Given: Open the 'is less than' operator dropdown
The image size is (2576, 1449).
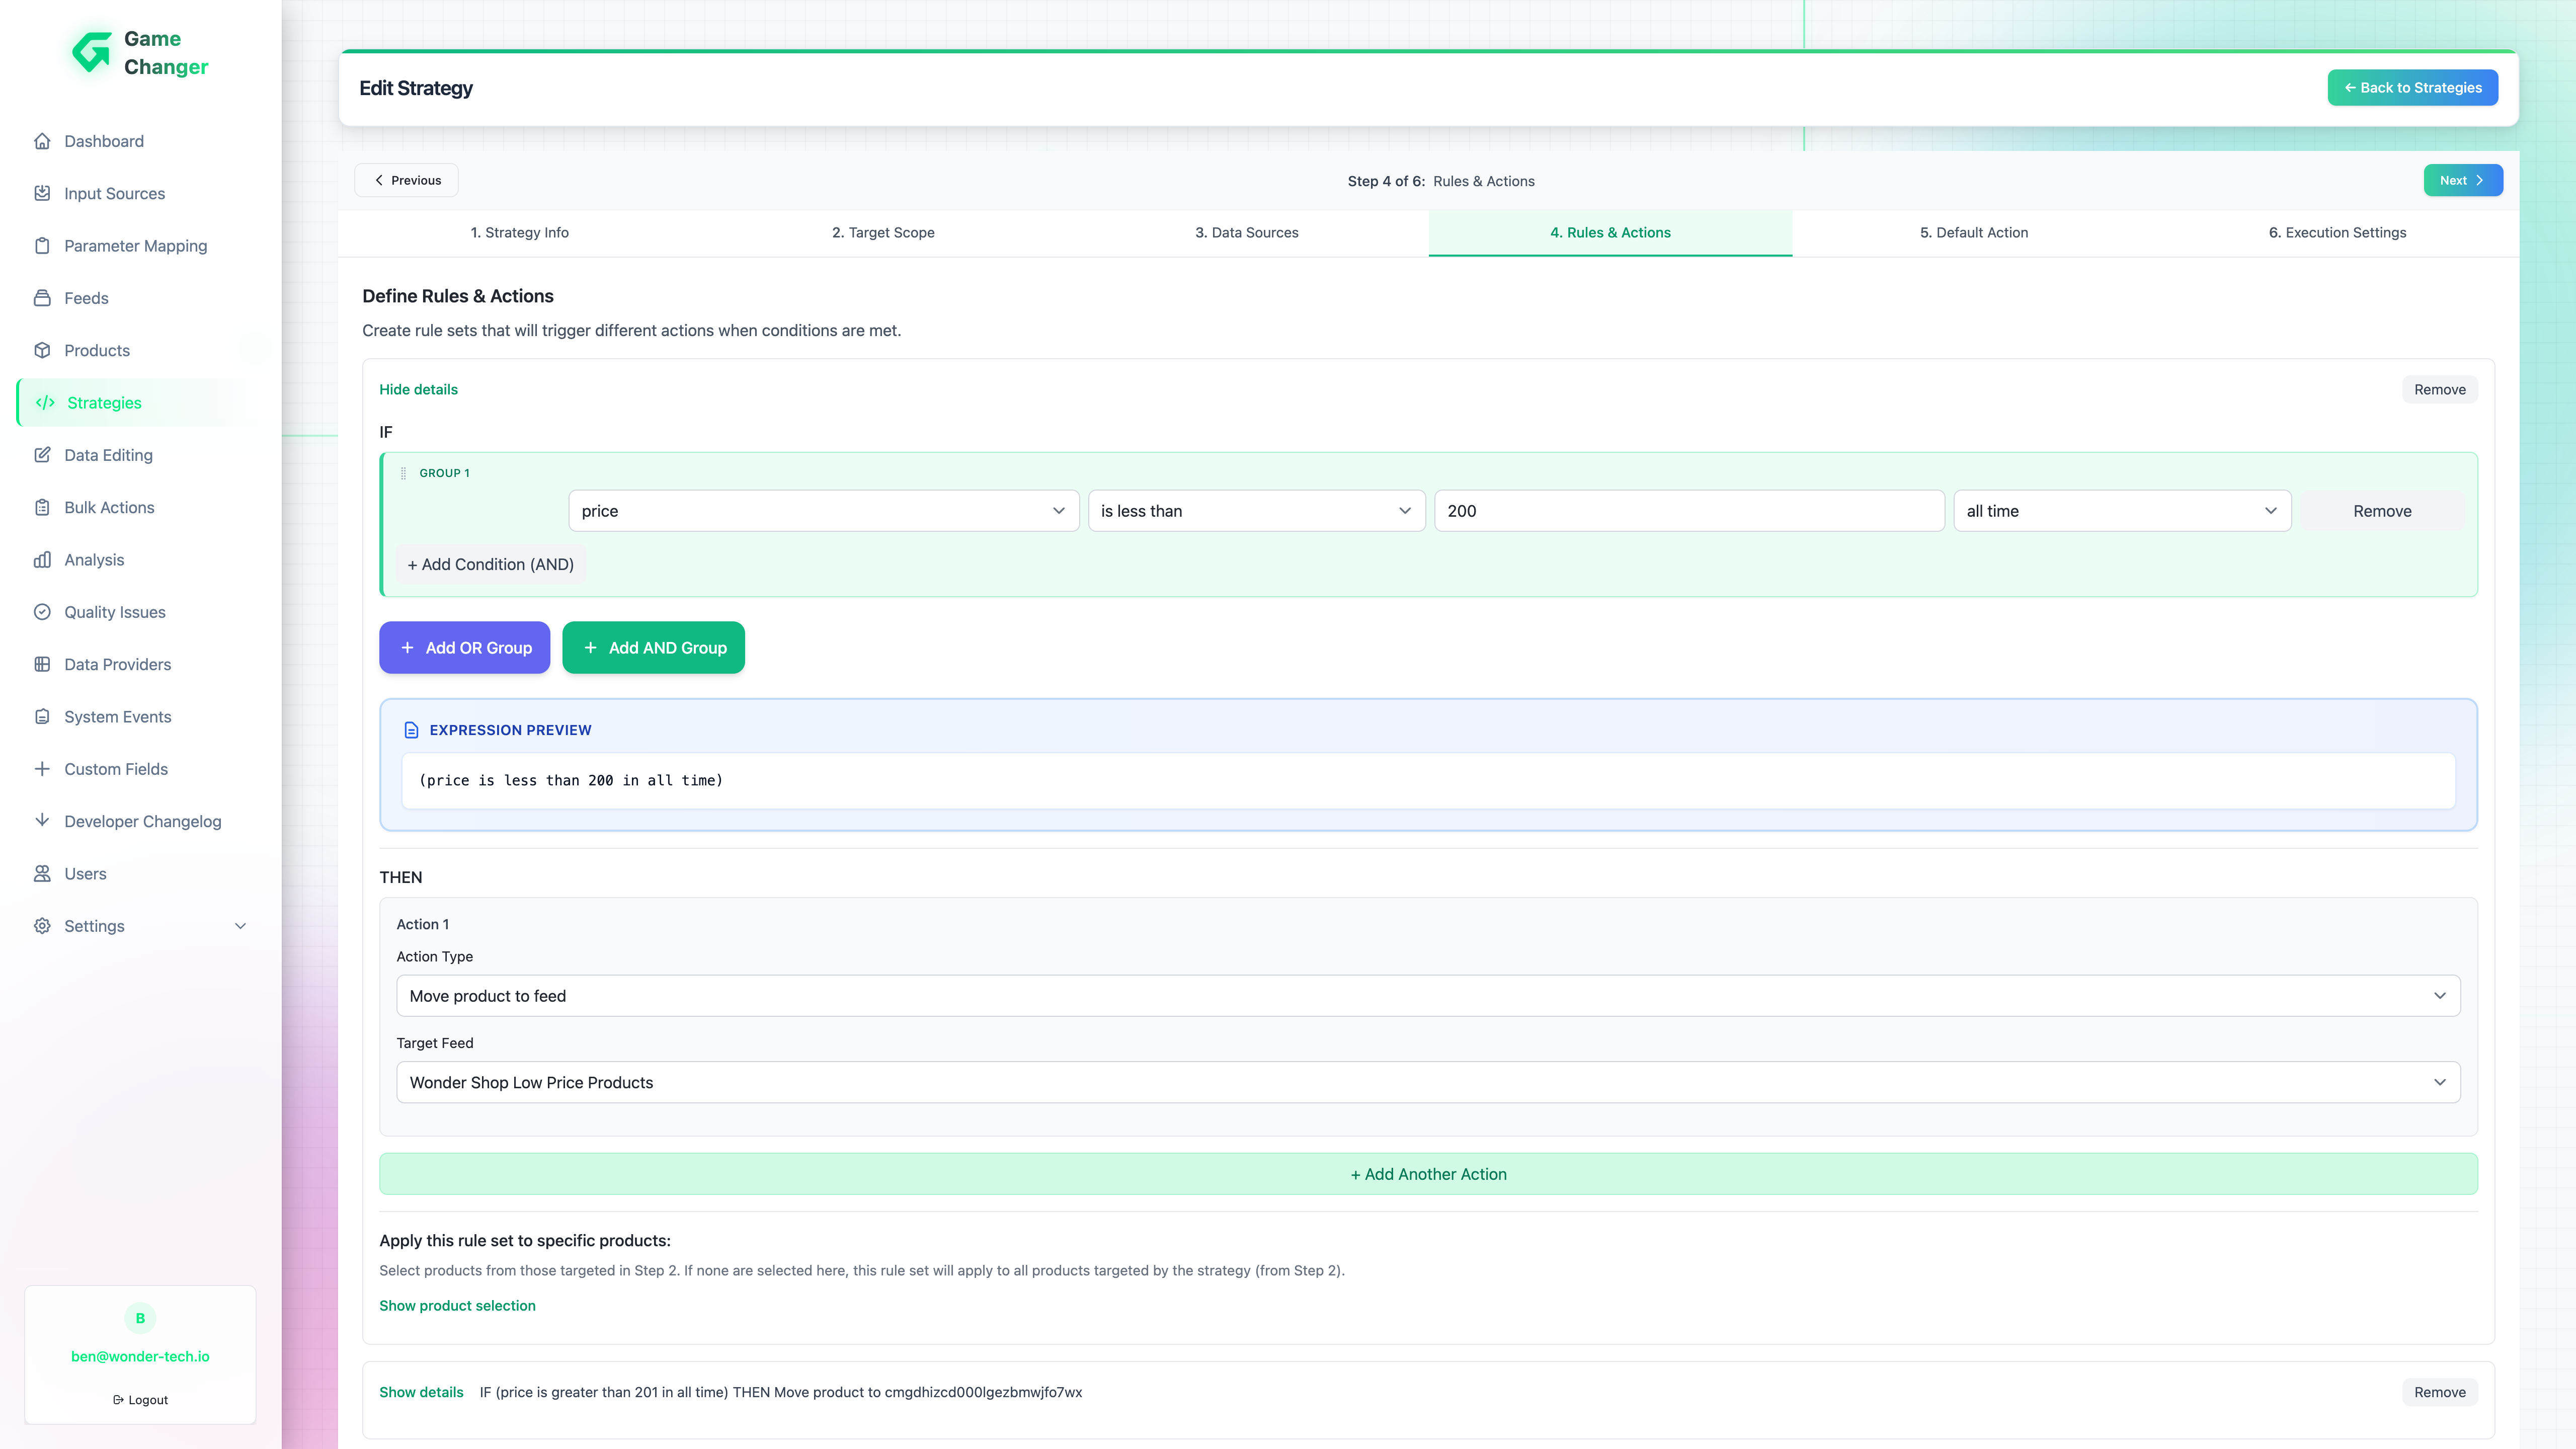Looking at the screenshot, I should point(1256,511).
